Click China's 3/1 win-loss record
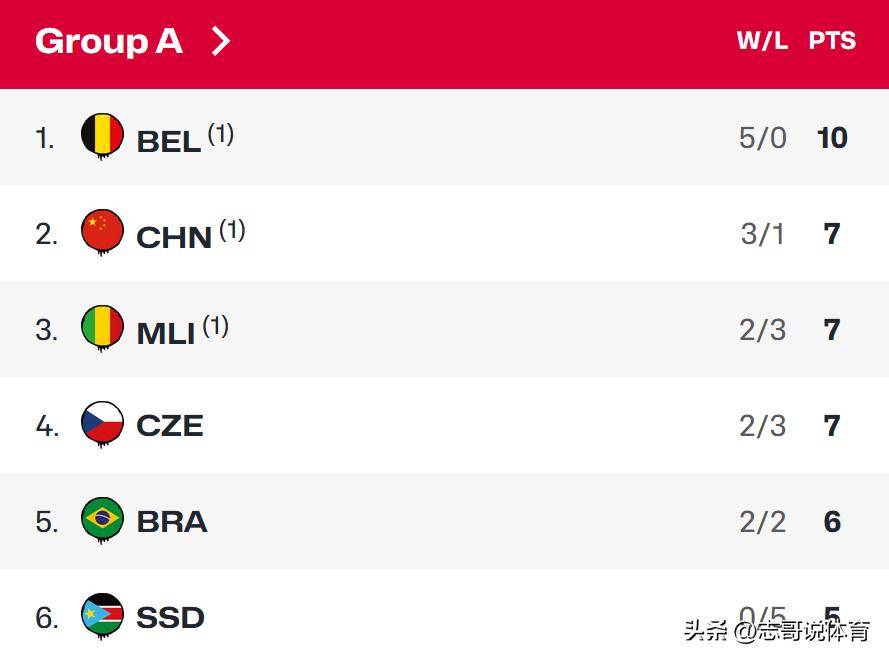This screenshot has width=889, height=661. click(763, 234)
